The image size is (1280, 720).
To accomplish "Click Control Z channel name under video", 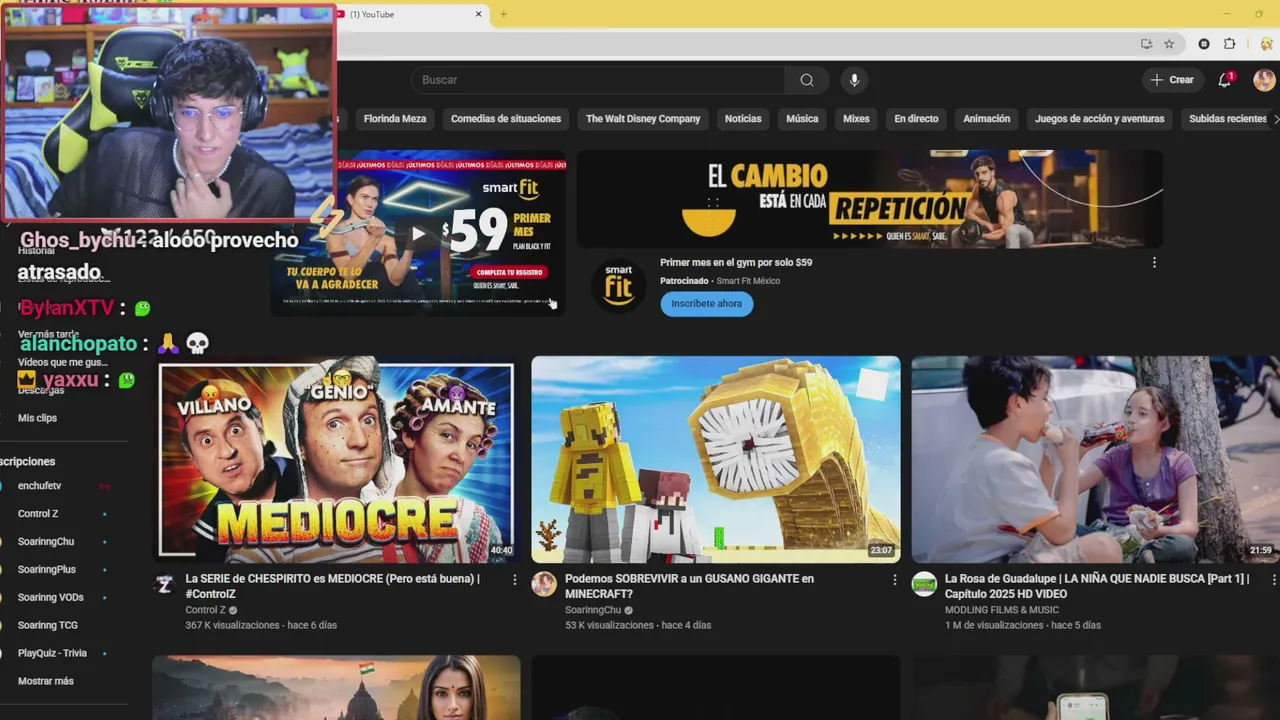I will point(206,610).
